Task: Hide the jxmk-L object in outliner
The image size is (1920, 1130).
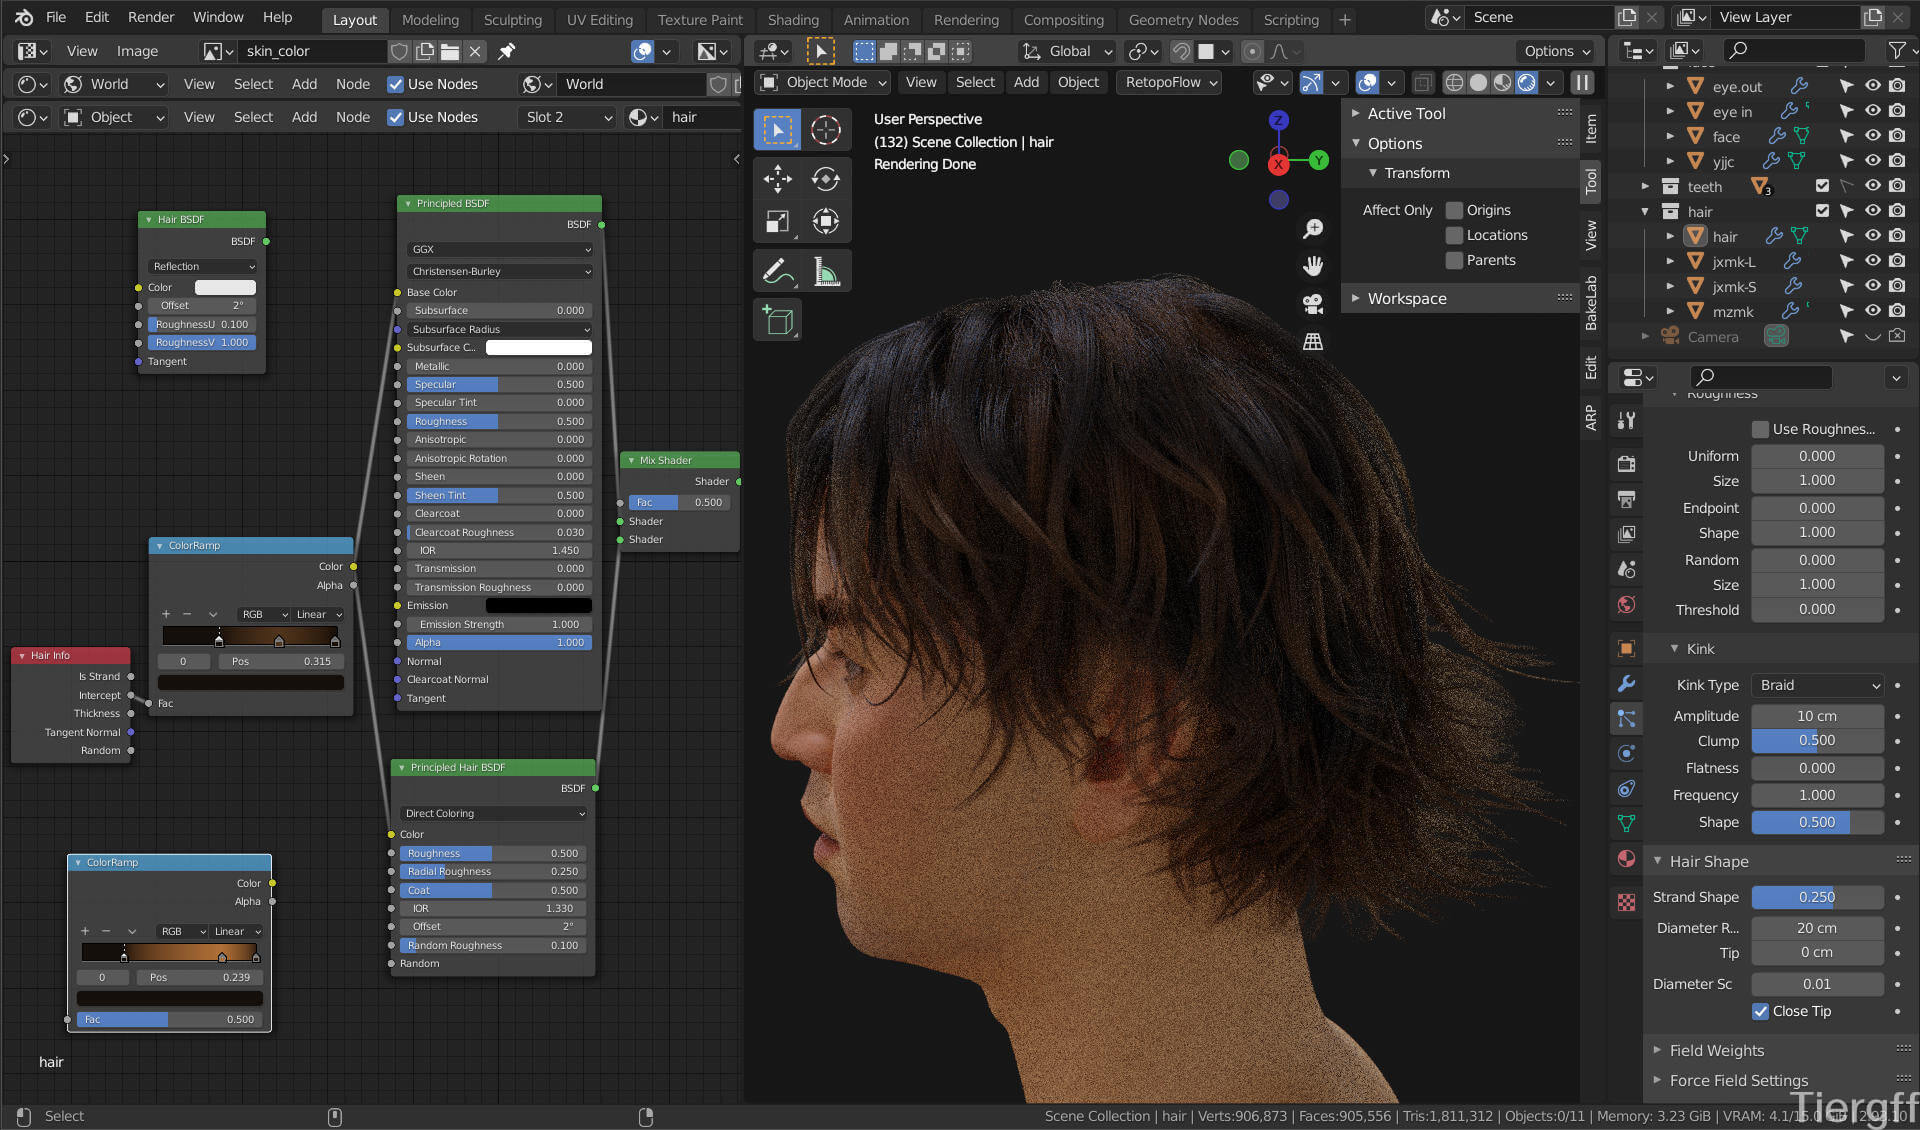Action: (1872, 261)
